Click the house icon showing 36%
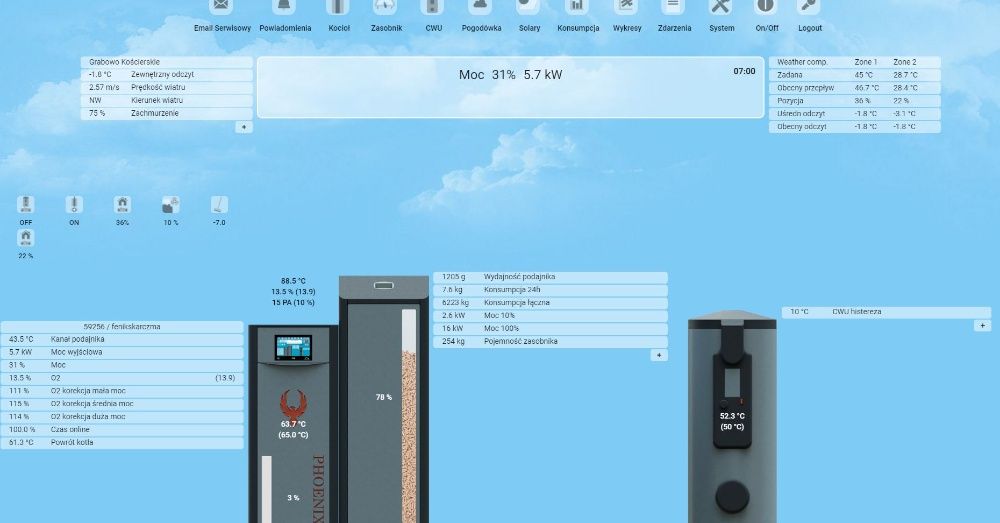This screenshot has width=1000, height=523. click(122, 205)
